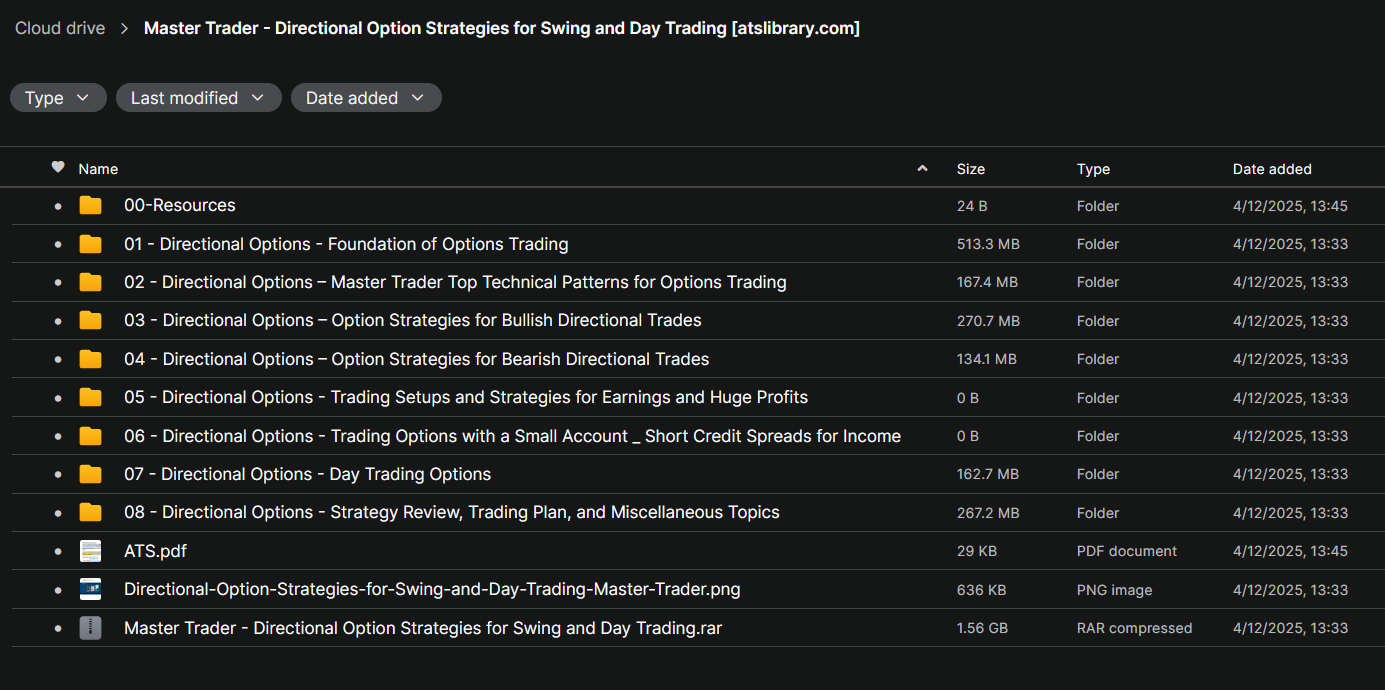Screen dimensions: 1385x690
Task: Click the 1.56 GB size value
Action: pyautogui.click(x=982, y=628)
